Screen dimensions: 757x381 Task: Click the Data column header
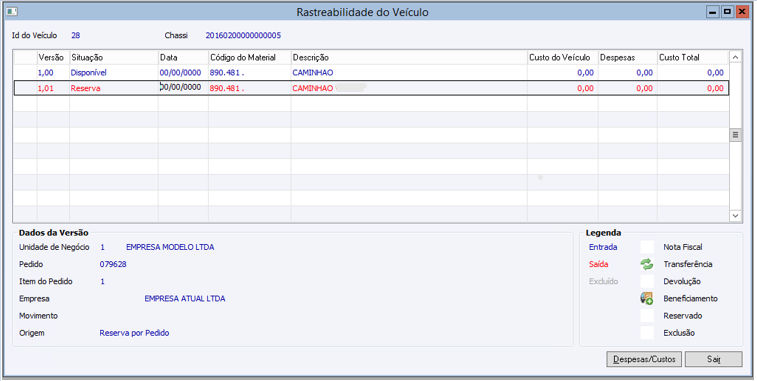(183, 57)
